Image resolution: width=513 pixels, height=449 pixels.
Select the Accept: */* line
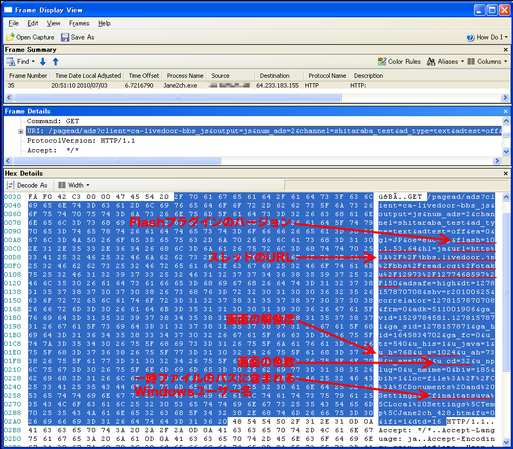tap(53, 150)
